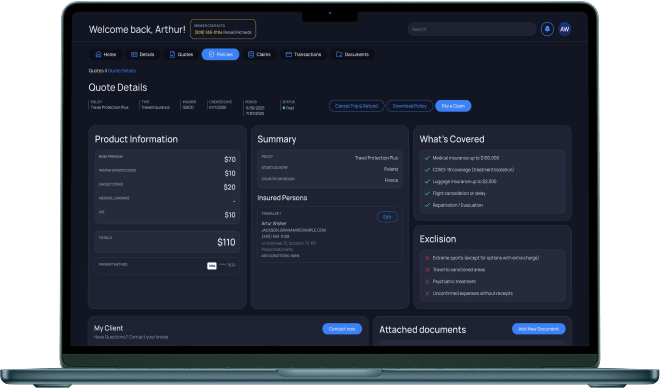Click the Travel Protection Plus summary value
This screenshot has height=388, width=660.
pos(376,158)
